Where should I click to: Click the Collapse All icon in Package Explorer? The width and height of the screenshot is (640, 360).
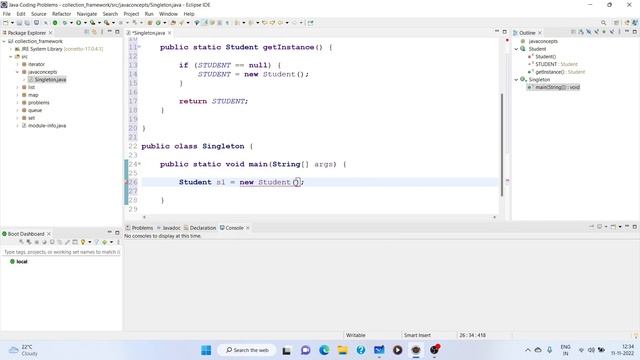click(x=87, y=32)
